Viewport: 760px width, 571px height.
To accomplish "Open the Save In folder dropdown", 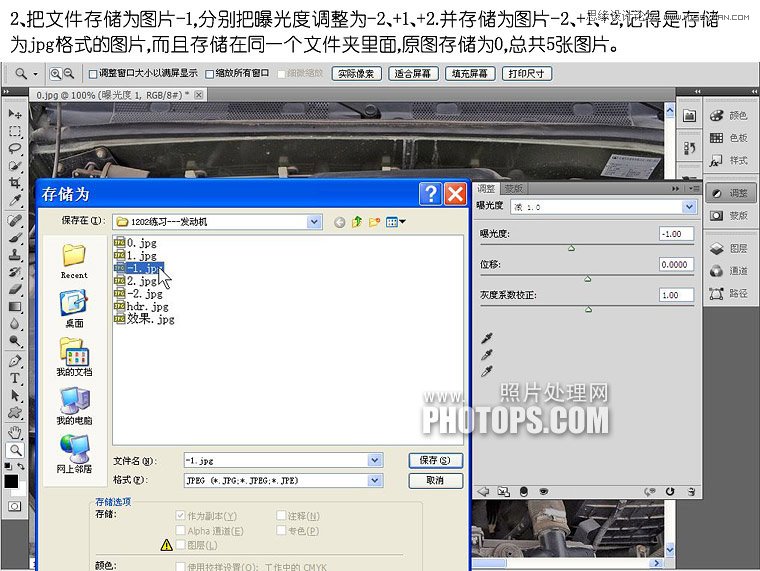I will point(314,222).
